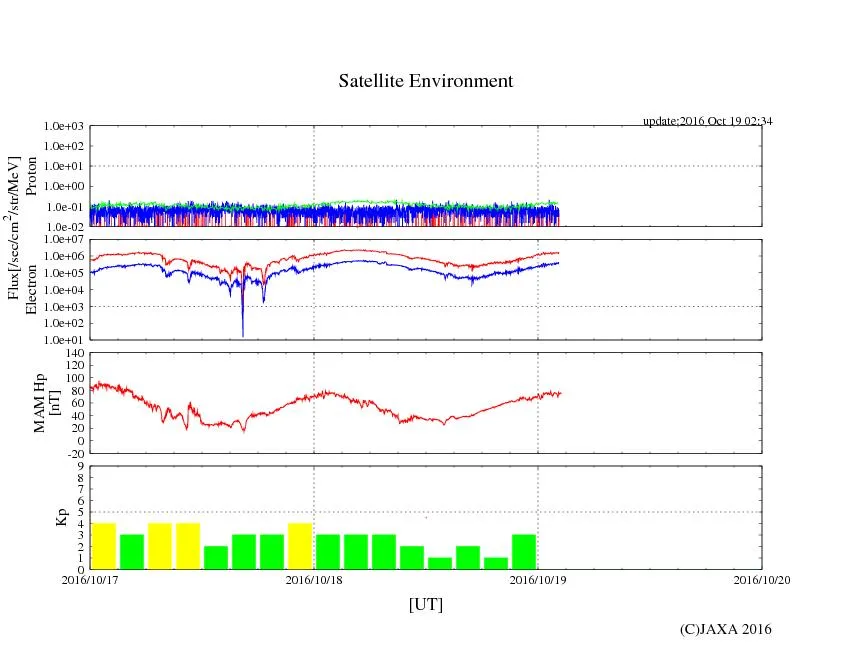Click the Kp axis tick "9"
Viewport: 846px width, 655px height.
[81, 467]
